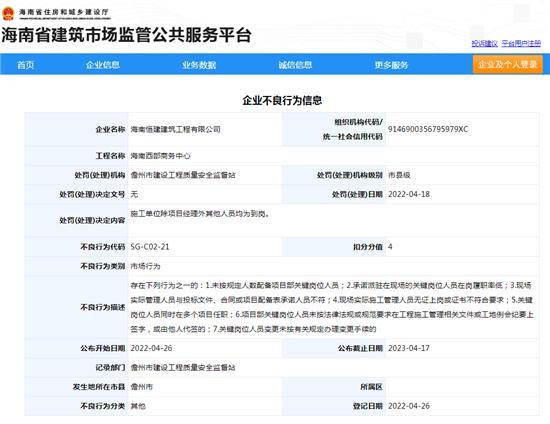Click the 工程名称 label

110,156
